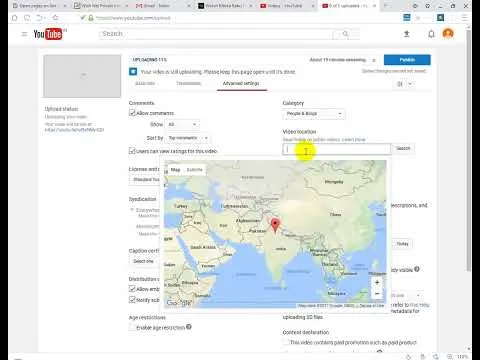
Task: Toggle 'Users can view ratings' checkbox
Action: 132,151
